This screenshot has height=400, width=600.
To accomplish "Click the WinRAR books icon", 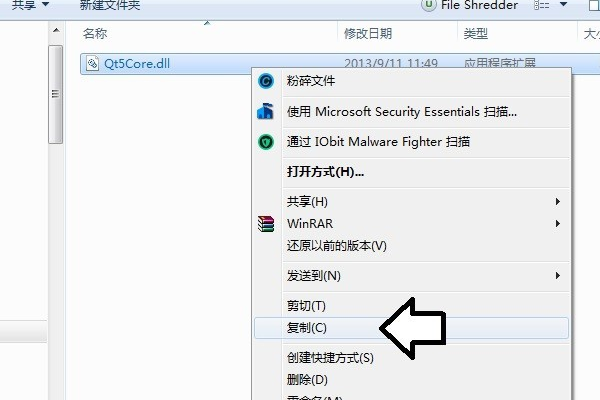I will pyautogui.click(x=266, y=224).
